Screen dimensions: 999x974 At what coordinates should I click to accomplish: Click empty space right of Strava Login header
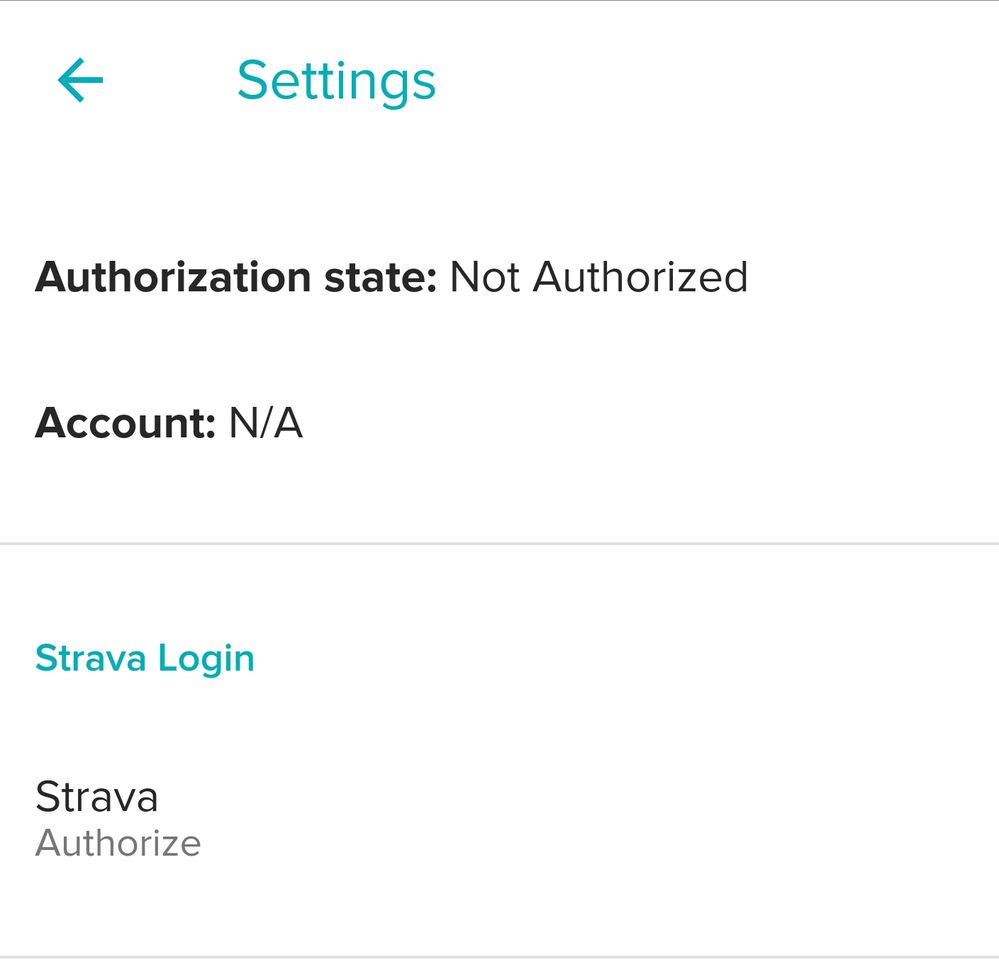click(x=620, y=658)
